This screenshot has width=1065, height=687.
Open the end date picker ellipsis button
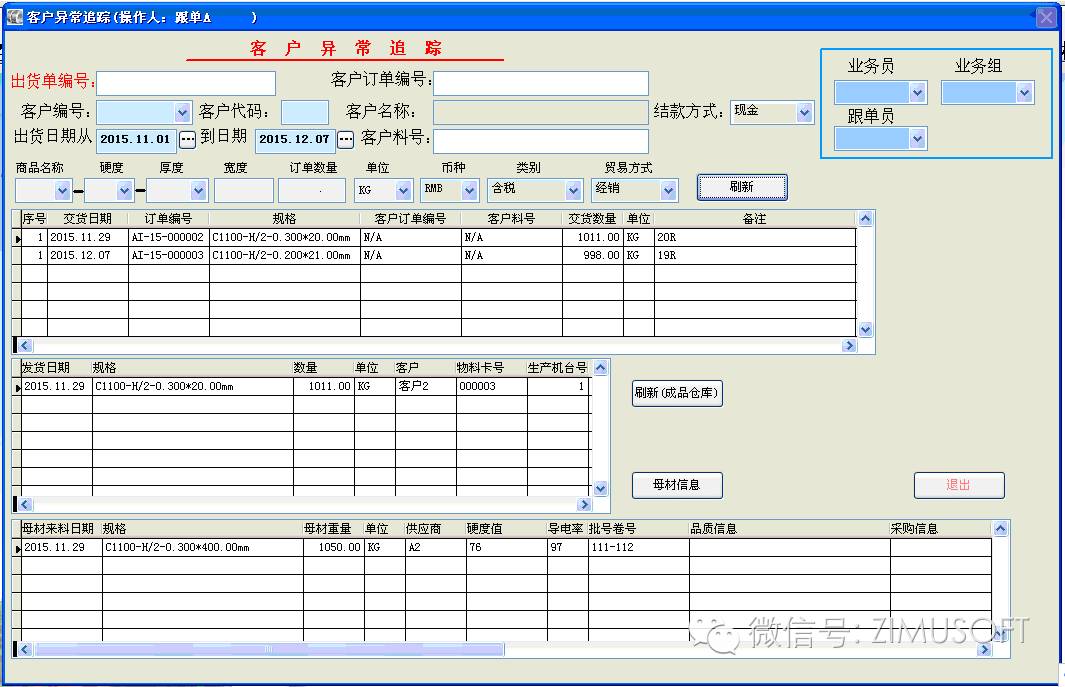click(346, 140)
